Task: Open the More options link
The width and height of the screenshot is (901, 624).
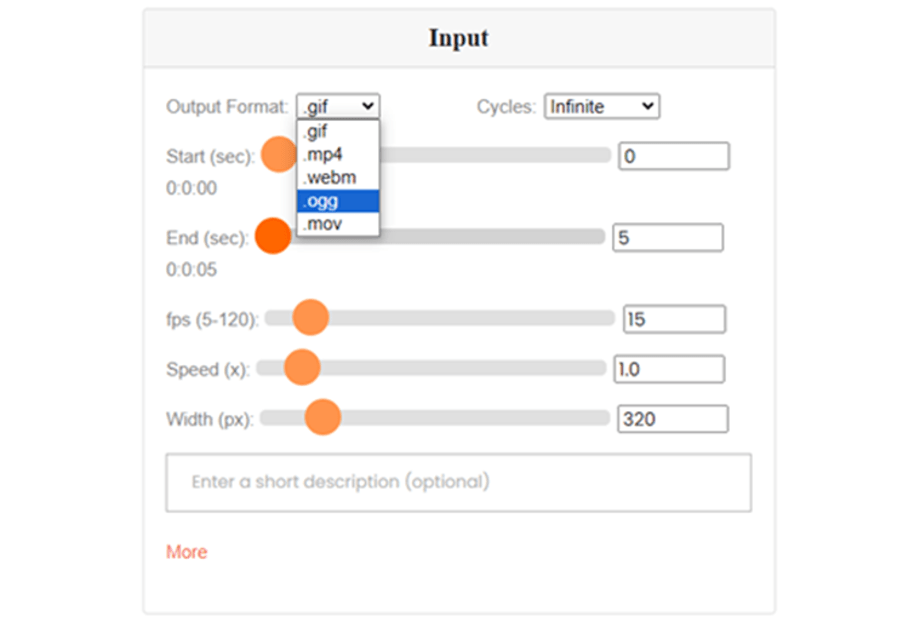Action: [186, 552]
